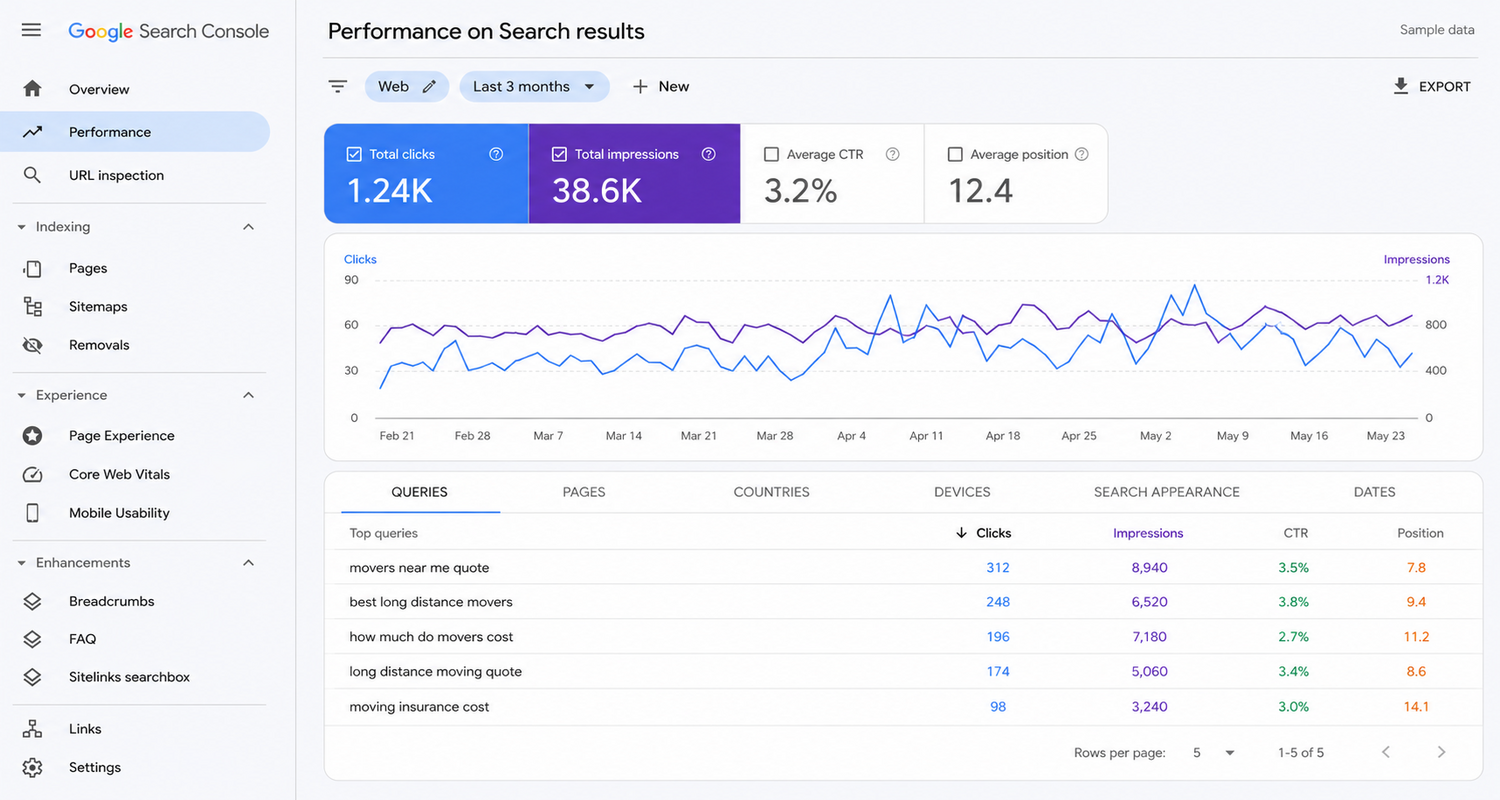1500x800 pixels.
Task: Open the Rows per page dropdown
Action: tap(1214, 752)
